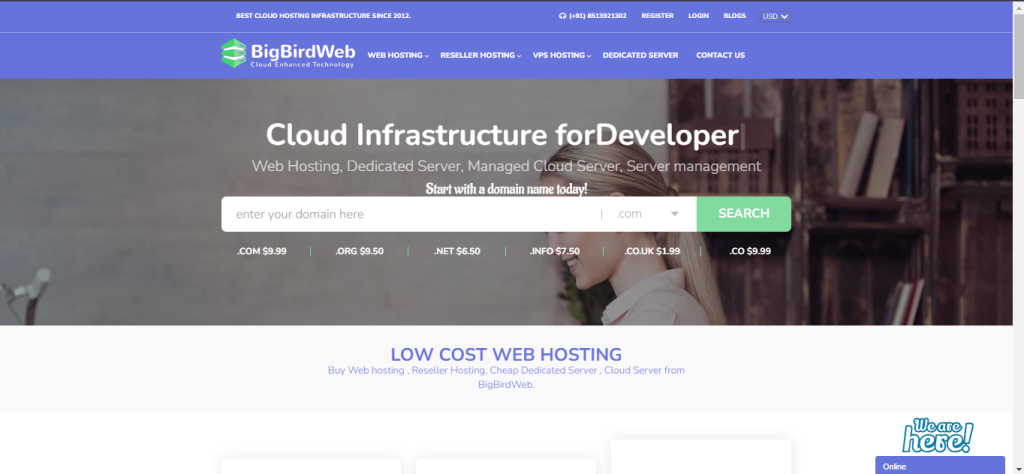Open the BLOGS link
This screenshot has width=1024, height=474.
735,16
